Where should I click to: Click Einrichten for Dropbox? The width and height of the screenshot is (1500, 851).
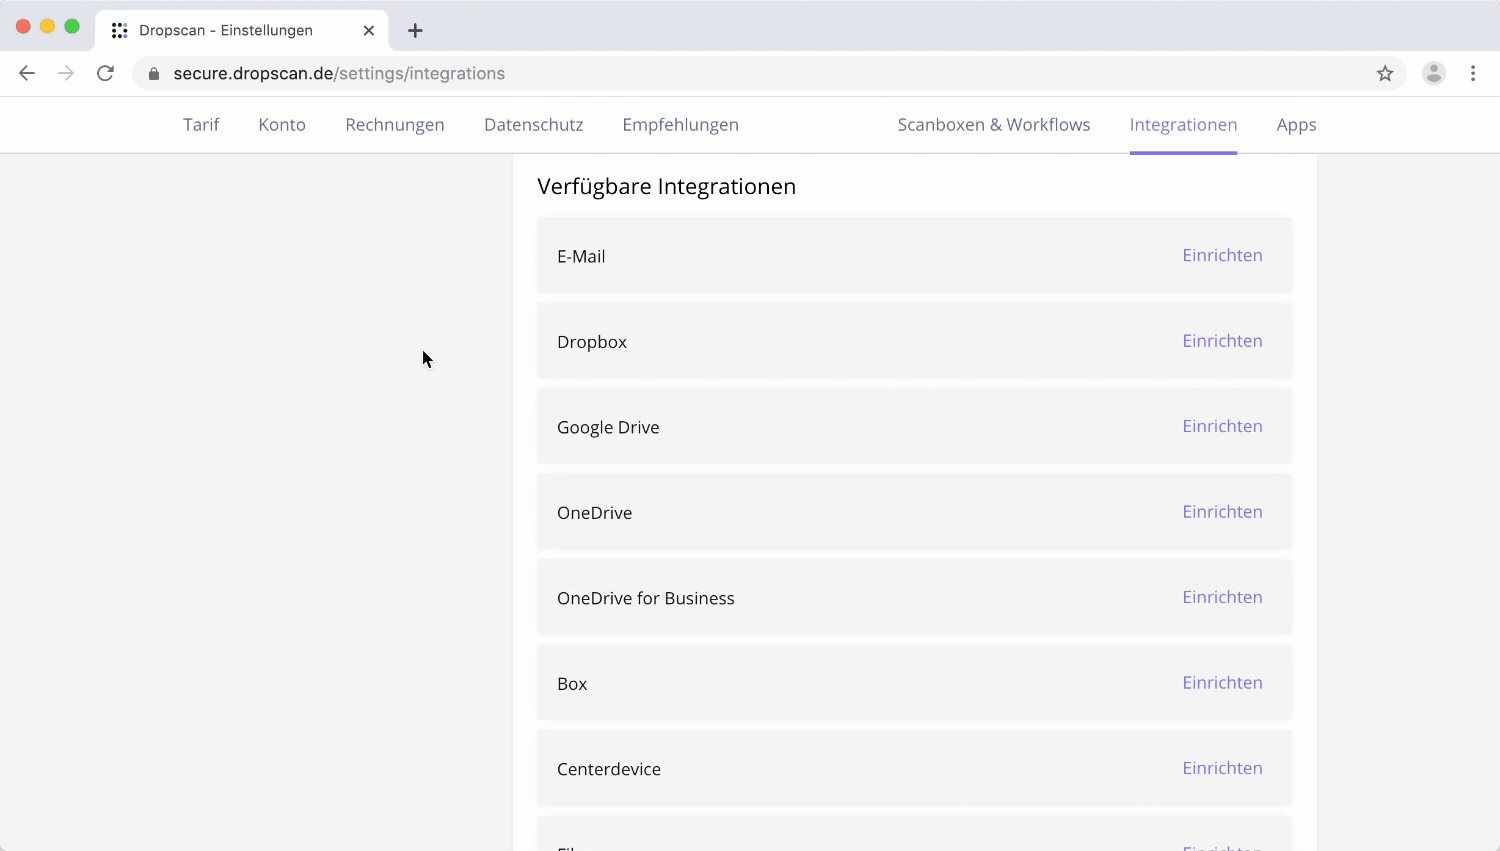1222,341
